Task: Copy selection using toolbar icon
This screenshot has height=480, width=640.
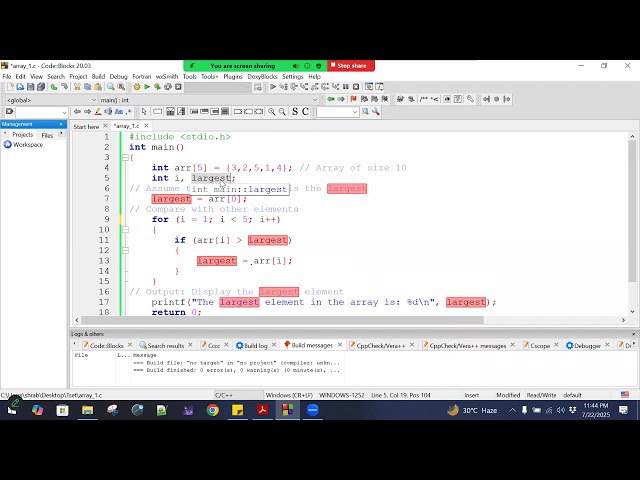Action: pos(87,87)
